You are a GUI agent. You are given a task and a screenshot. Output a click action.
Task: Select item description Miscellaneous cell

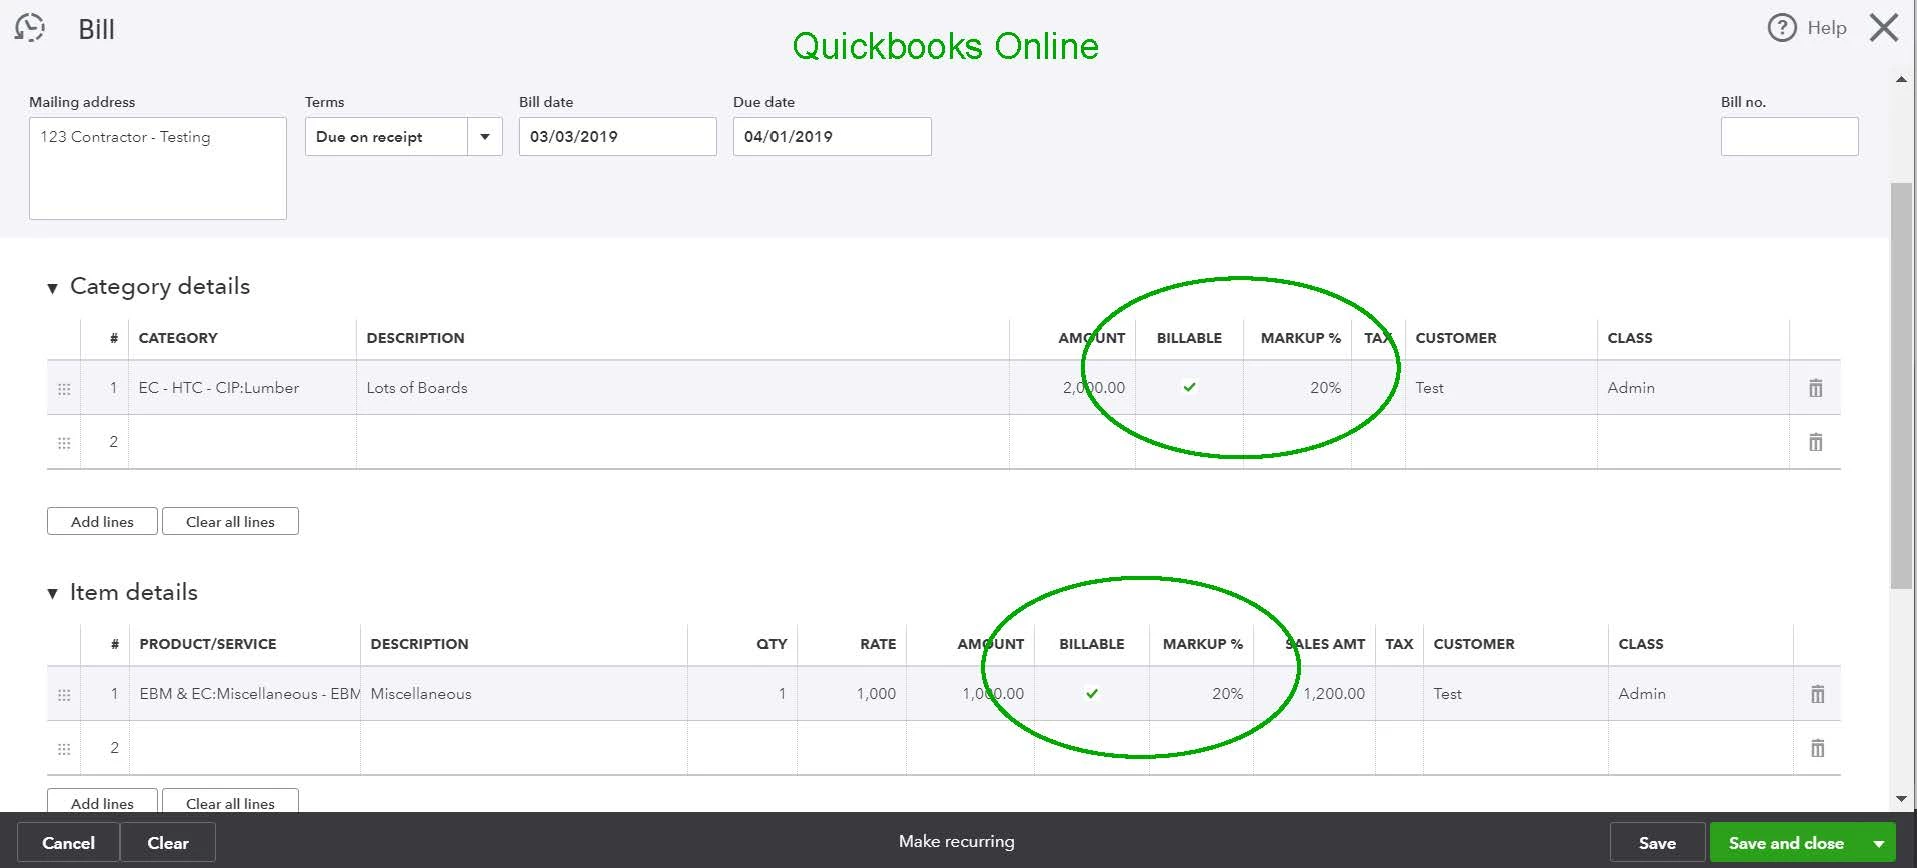pos(524,694)
